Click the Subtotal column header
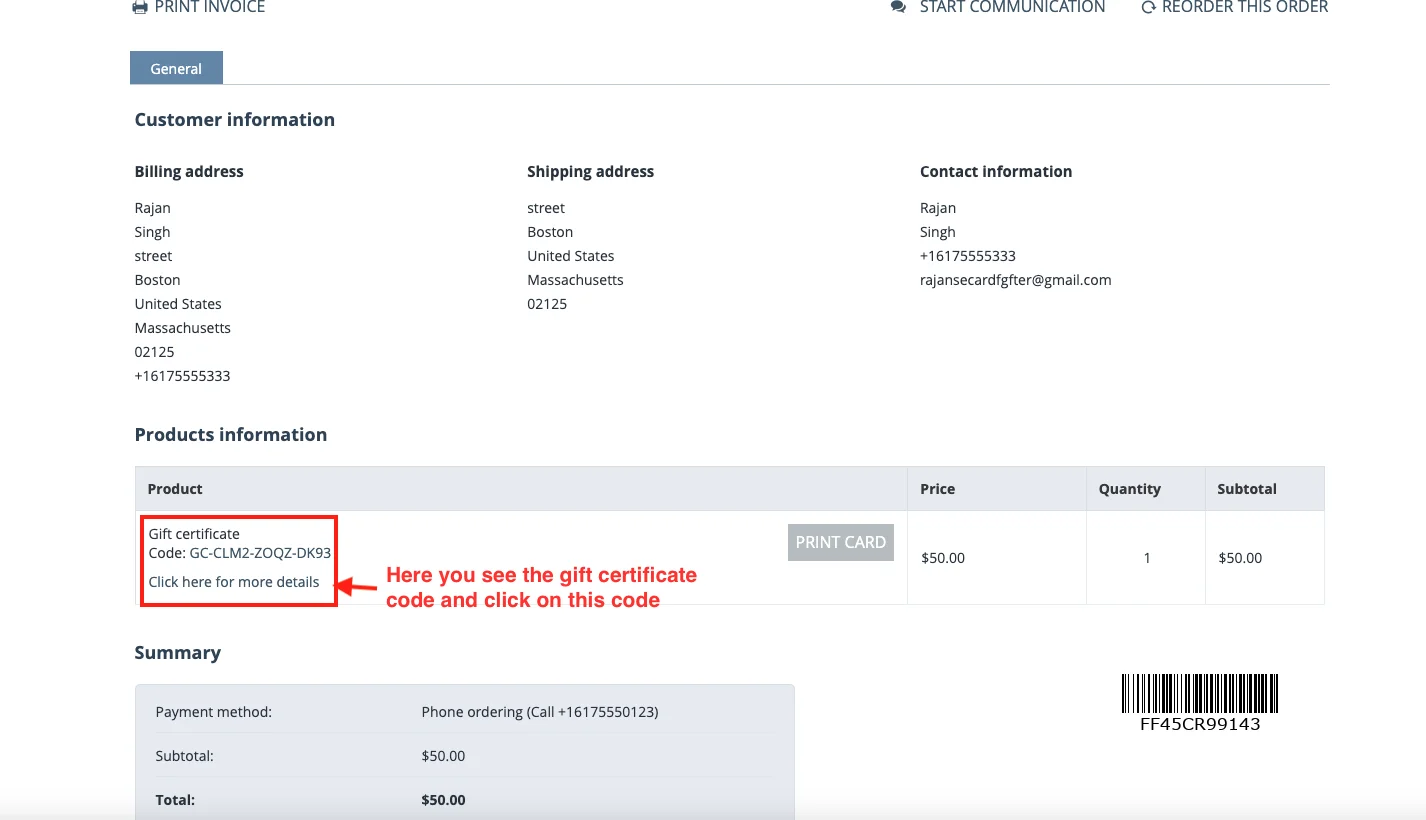The image size is (1426, 820). pyautogui.click(x=1246, y=489)
